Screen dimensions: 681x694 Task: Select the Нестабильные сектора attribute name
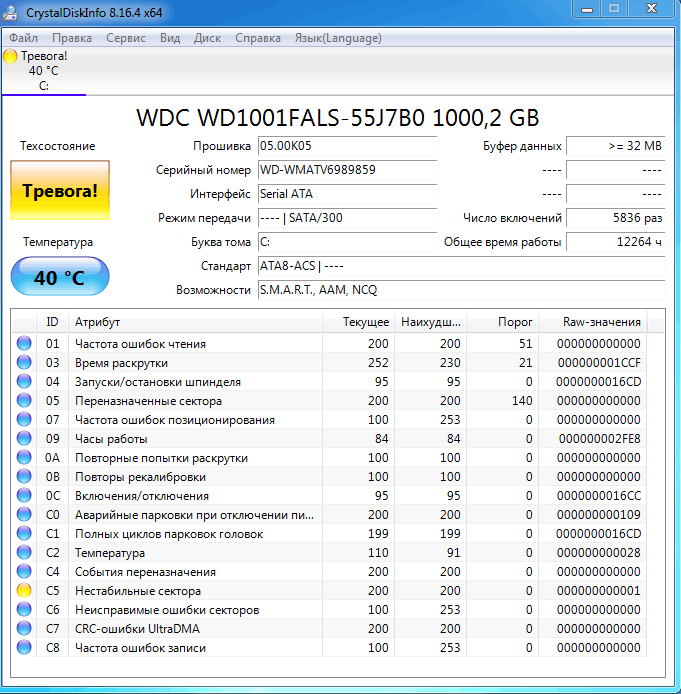pyautogui.click(x=138, y=591)
